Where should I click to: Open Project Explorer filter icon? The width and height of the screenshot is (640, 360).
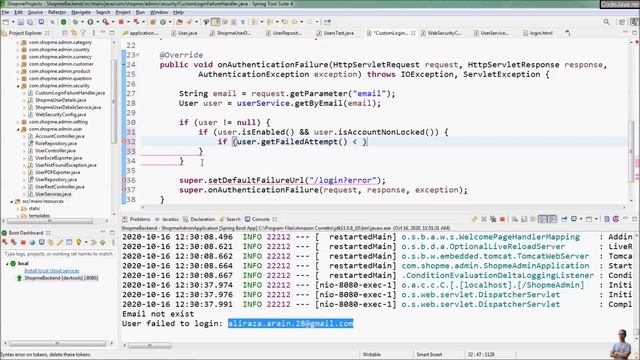pyautogui.click(x=83, y=33)
